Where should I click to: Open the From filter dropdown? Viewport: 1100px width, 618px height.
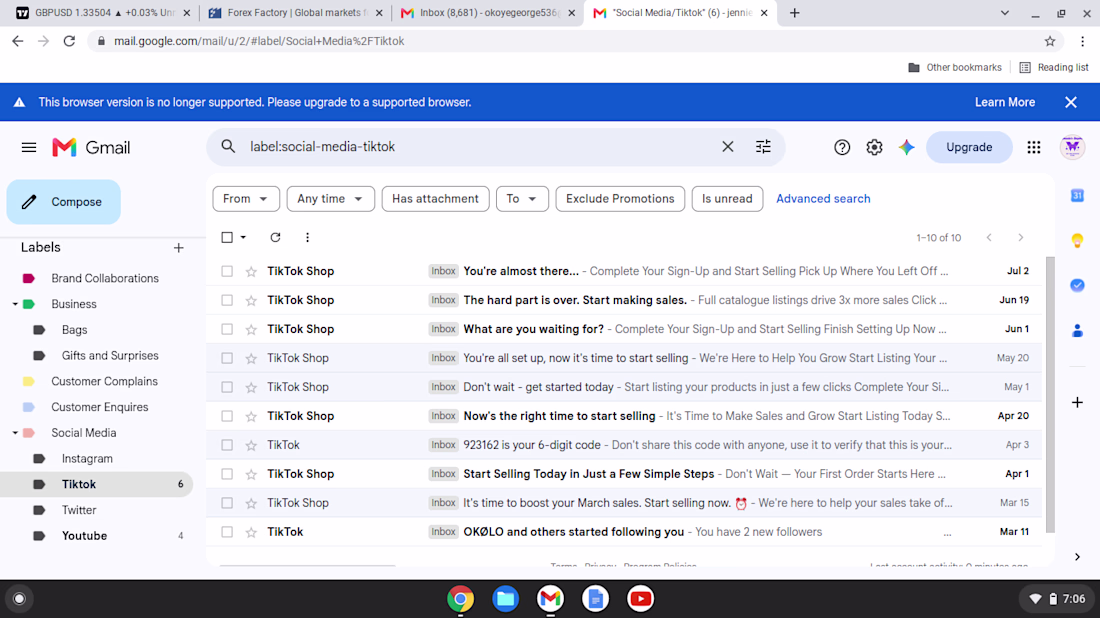coord(246,199)
